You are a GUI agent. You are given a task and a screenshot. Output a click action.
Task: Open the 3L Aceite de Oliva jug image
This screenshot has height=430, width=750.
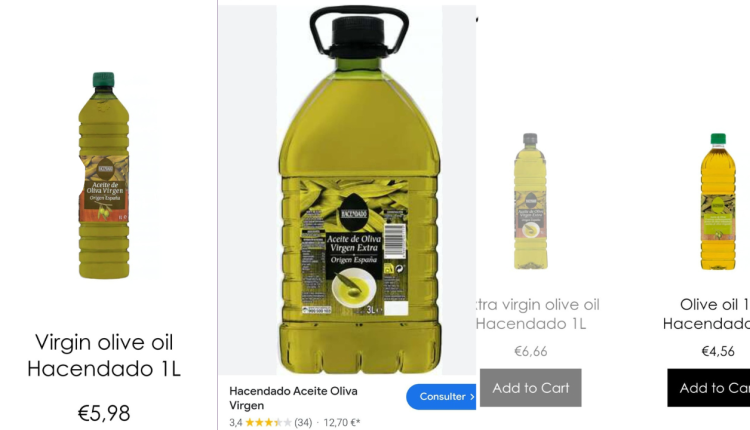point(359,189)
